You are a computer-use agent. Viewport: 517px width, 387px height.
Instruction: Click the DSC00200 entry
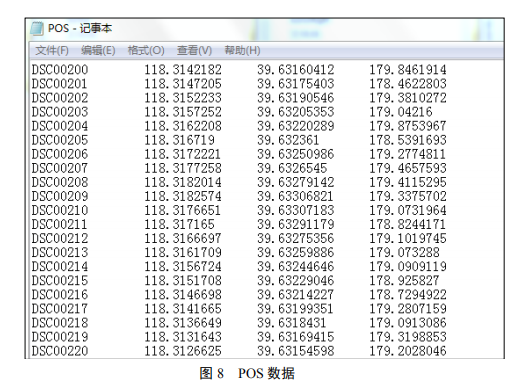[x=60, y=70]
